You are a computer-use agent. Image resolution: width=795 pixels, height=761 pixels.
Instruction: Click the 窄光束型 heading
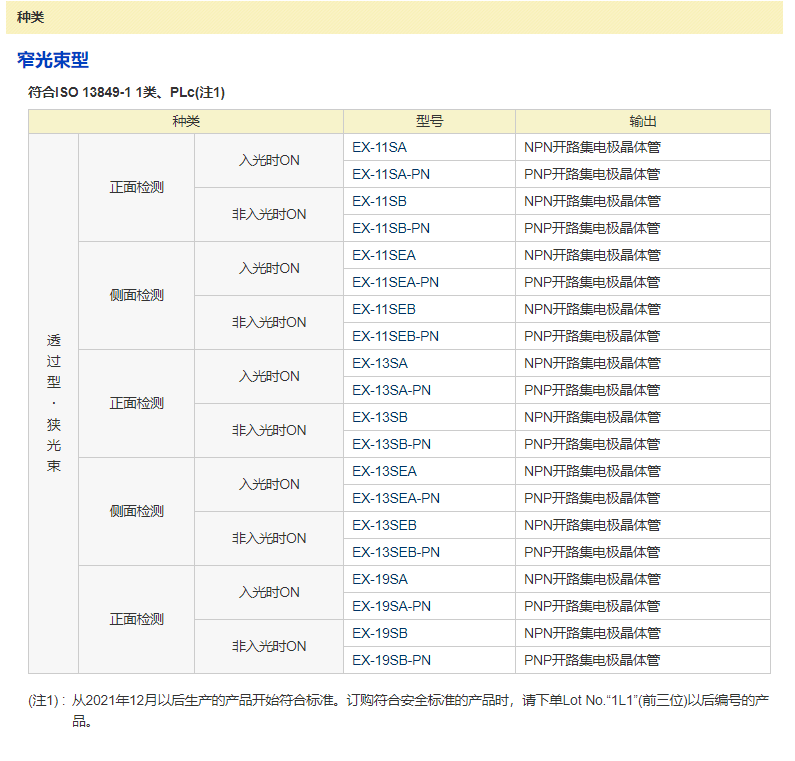pyautogui.click(x=53, y=60)
